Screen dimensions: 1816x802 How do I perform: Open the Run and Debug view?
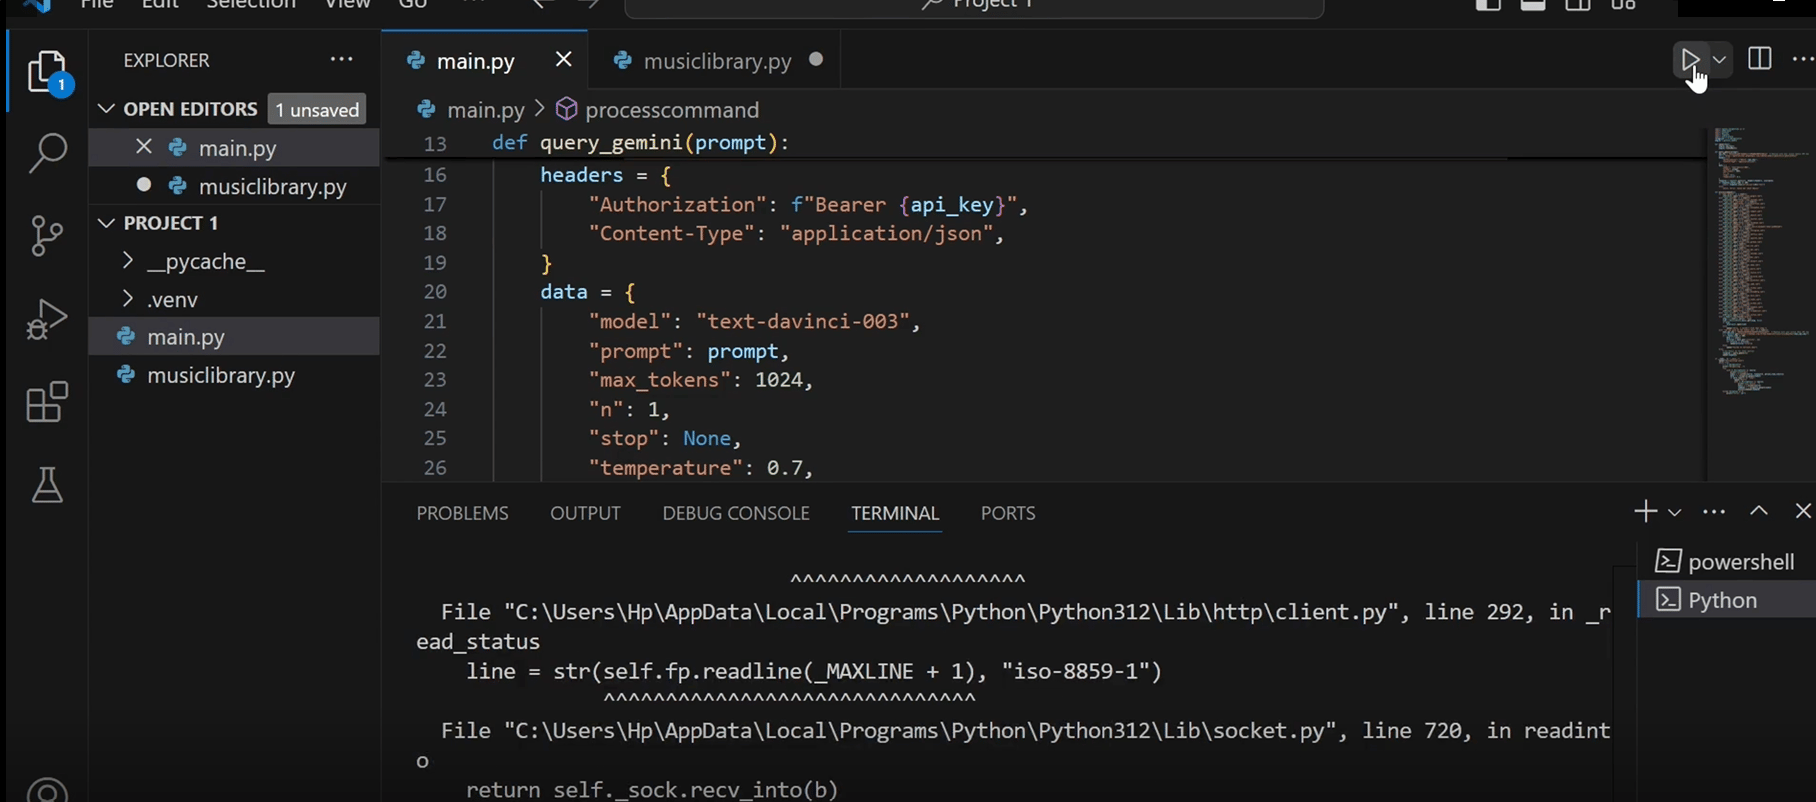click(47, 320)
